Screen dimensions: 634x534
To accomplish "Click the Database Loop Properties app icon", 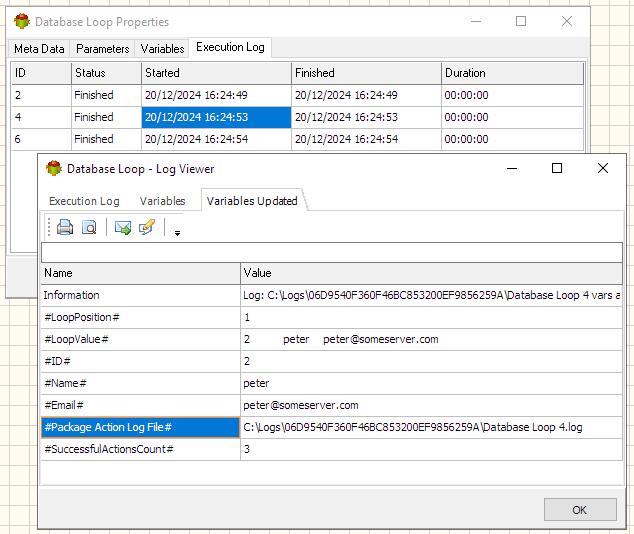I will (22, 21).
